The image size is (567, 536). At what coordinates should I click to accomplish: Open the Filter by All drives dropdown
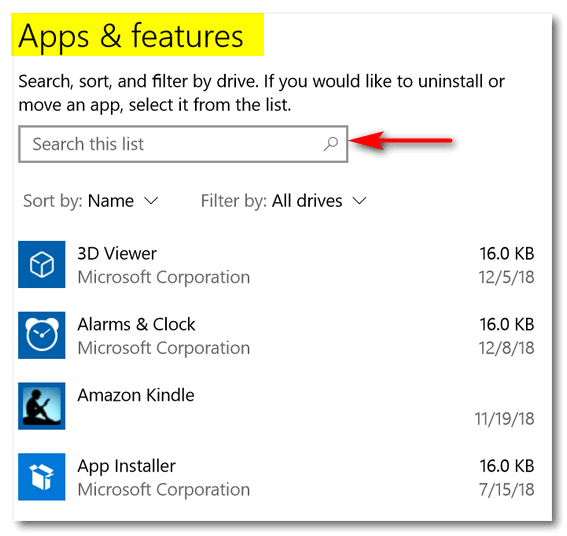(284, 201)
